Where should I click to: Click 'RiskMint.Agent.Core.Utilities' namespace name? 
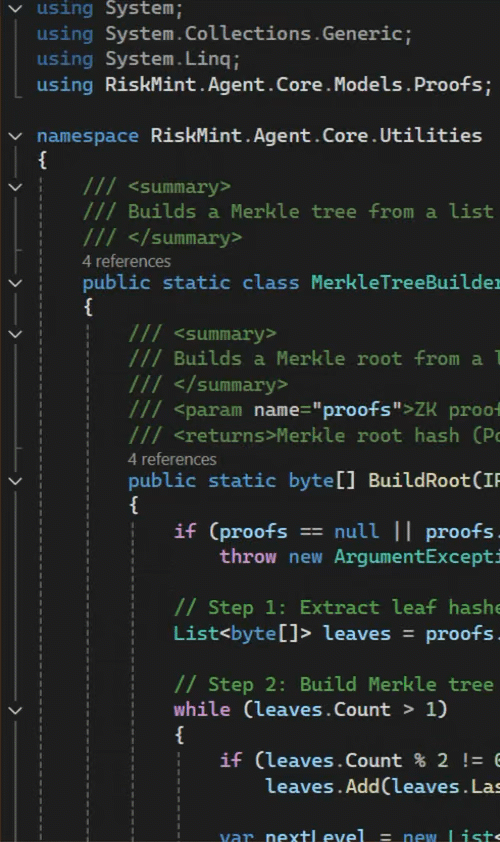(316, 136)
